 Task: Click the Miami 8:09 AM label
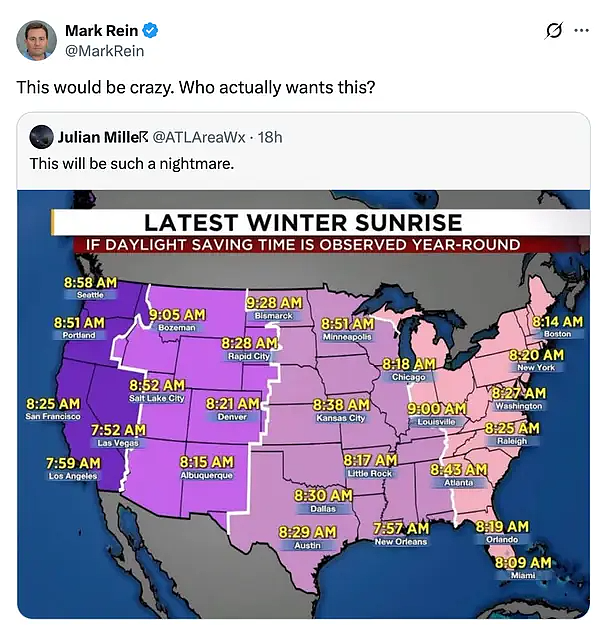coord(523,568)
